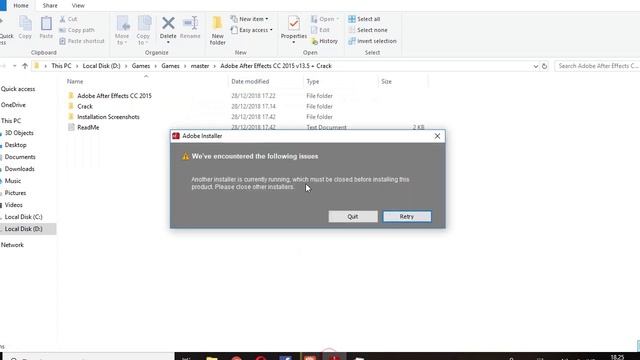Open Documents in the sidebar
This screenshot has height=360, width=640.
click(20, 157)
